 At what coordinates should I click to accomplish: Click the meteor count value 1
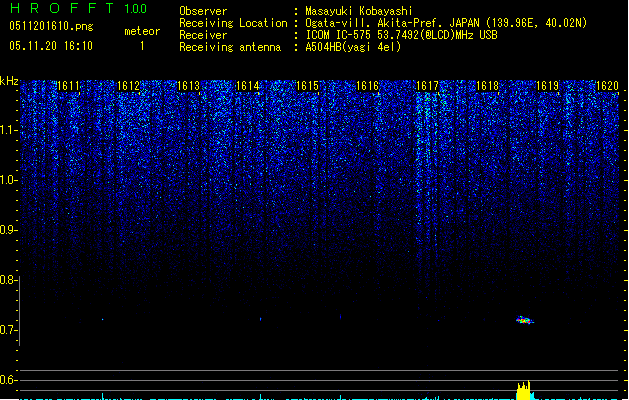point(142,46)
